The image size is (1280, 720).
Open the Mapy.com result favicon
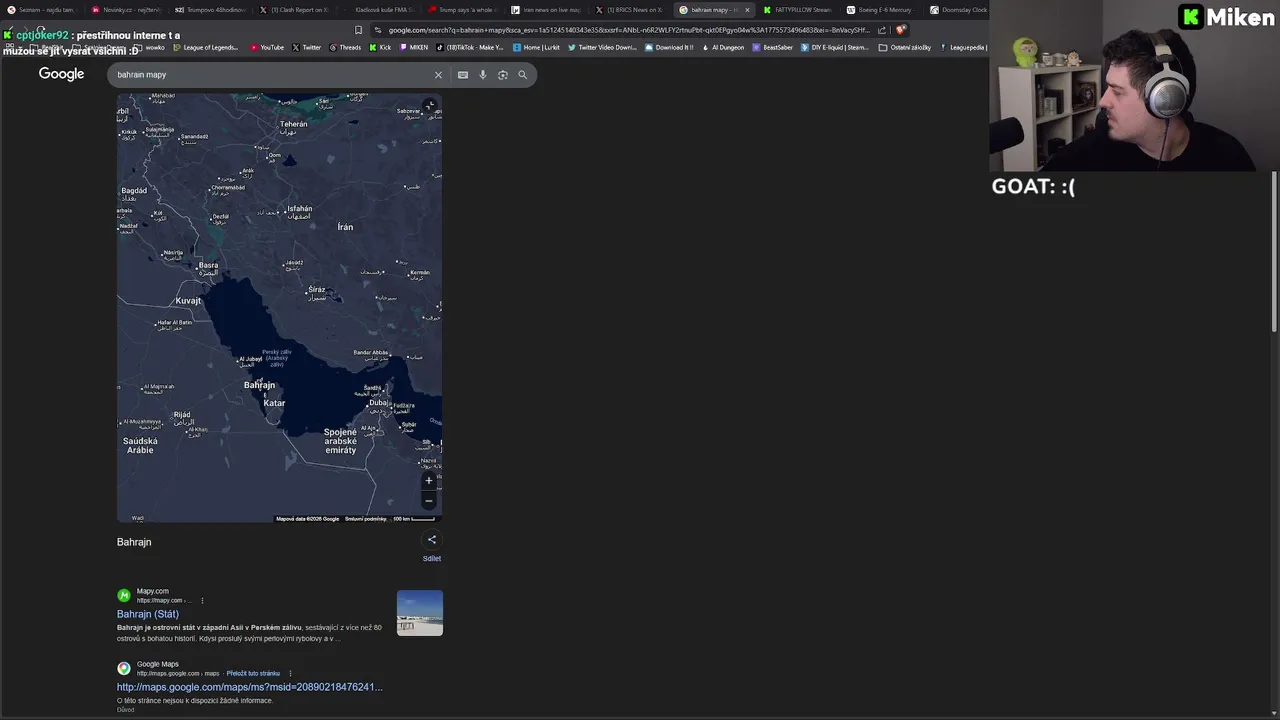[124, 595]
